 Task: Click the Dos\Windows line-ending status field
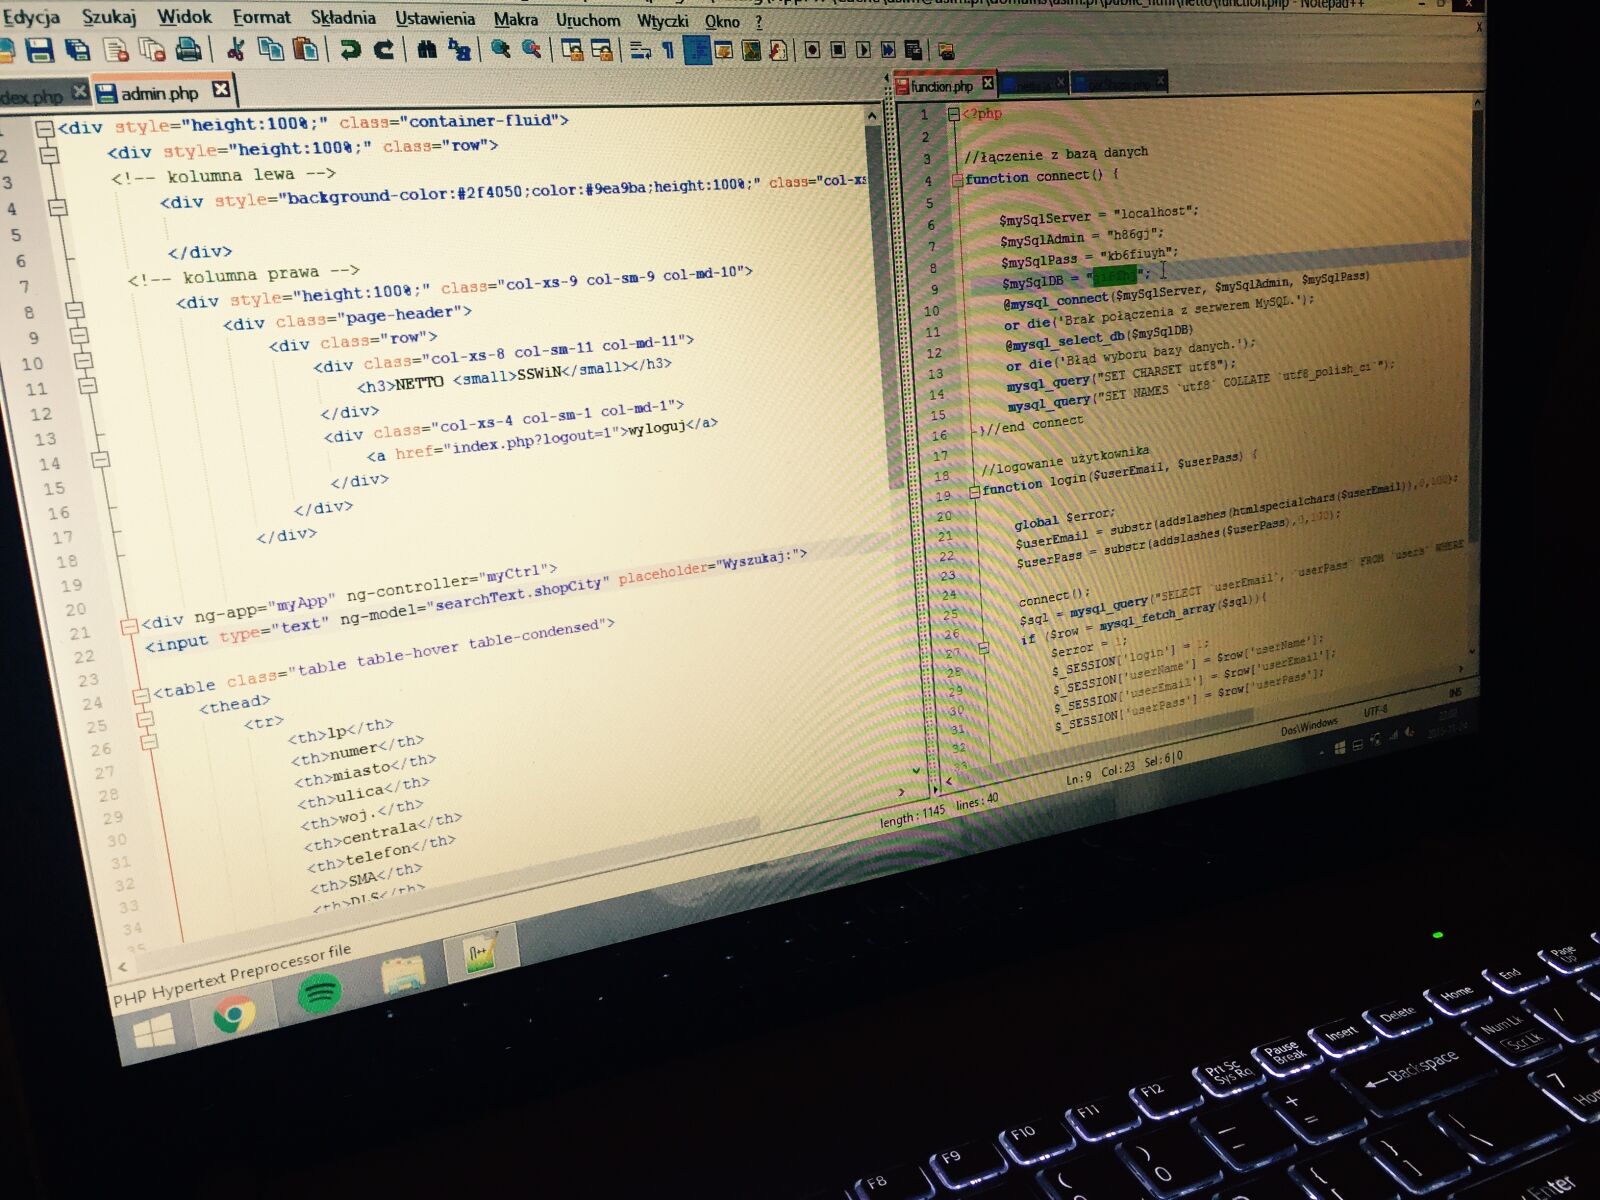pos(1309,725)
